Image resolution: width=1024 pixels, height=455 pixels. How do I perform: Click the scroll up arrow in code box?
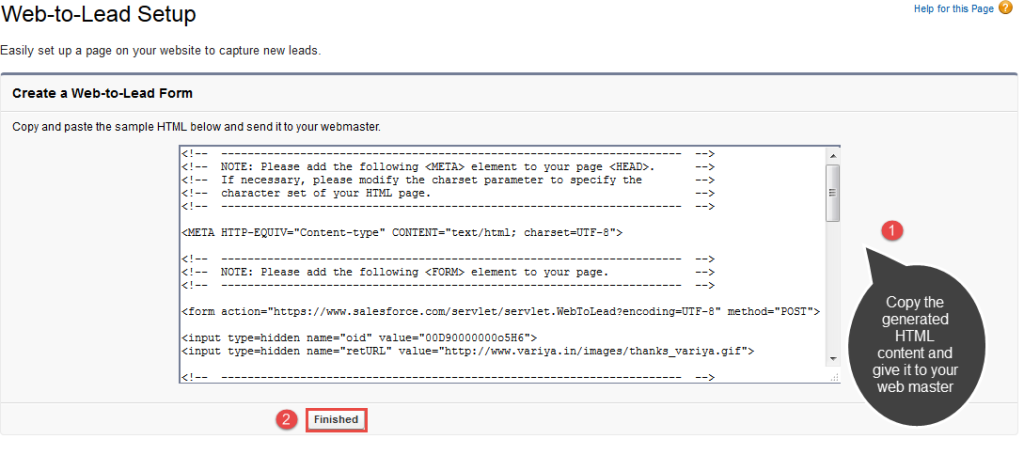[832, 153]
